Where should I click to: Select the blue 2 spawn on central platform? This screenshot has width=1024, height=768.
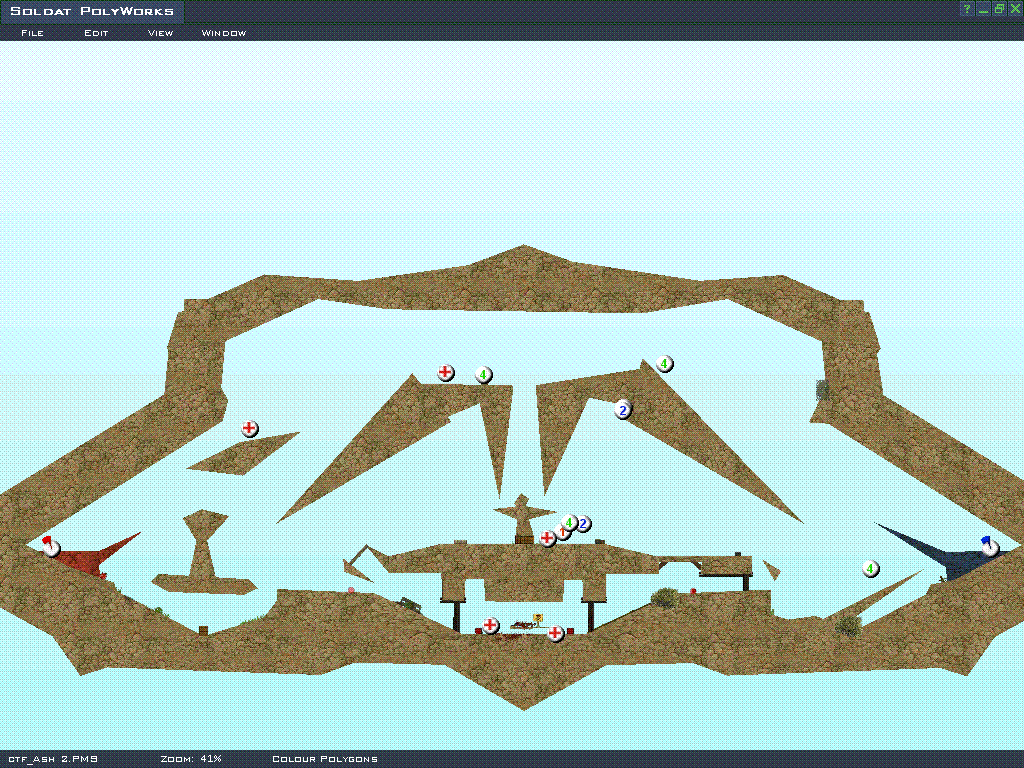[x=583, y=524]
